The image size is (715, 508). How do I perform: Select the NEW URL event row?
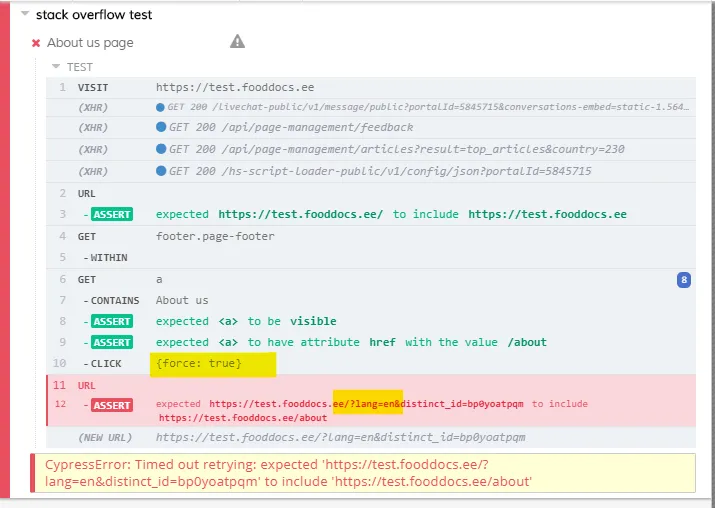coord(340,437)
